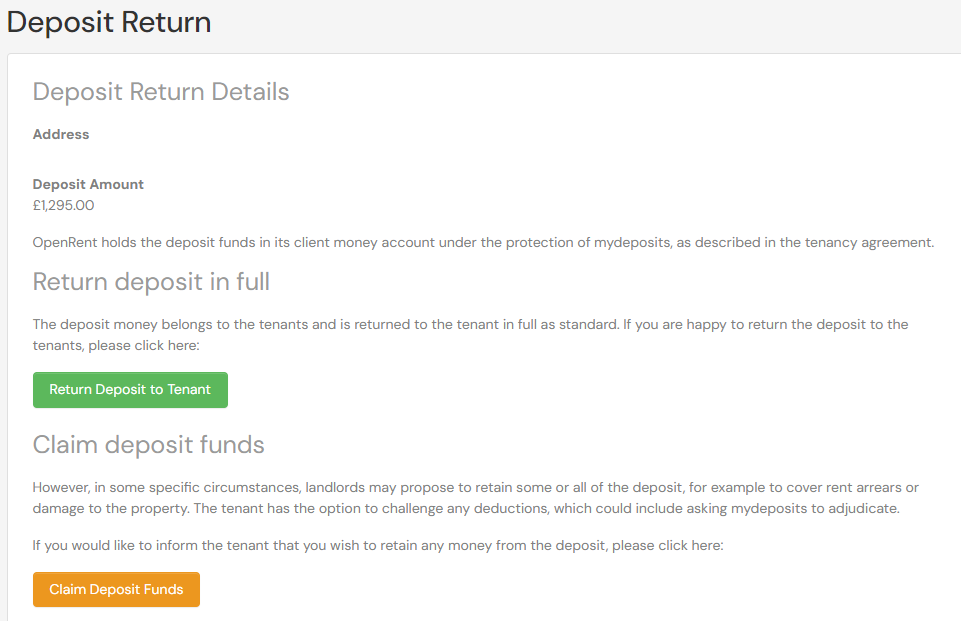This screenshot has height=621, width=961.
Task: Select the Deposit Return page title
Action: tap(109, 22)
